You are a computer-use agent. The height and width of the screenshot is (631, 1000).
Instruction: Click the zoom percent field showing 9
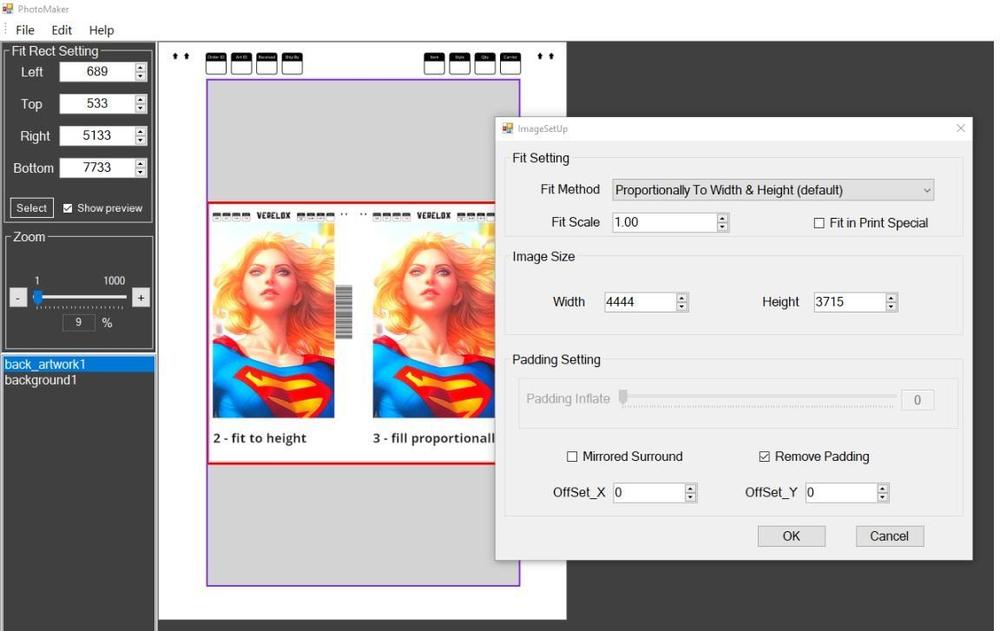78,322
